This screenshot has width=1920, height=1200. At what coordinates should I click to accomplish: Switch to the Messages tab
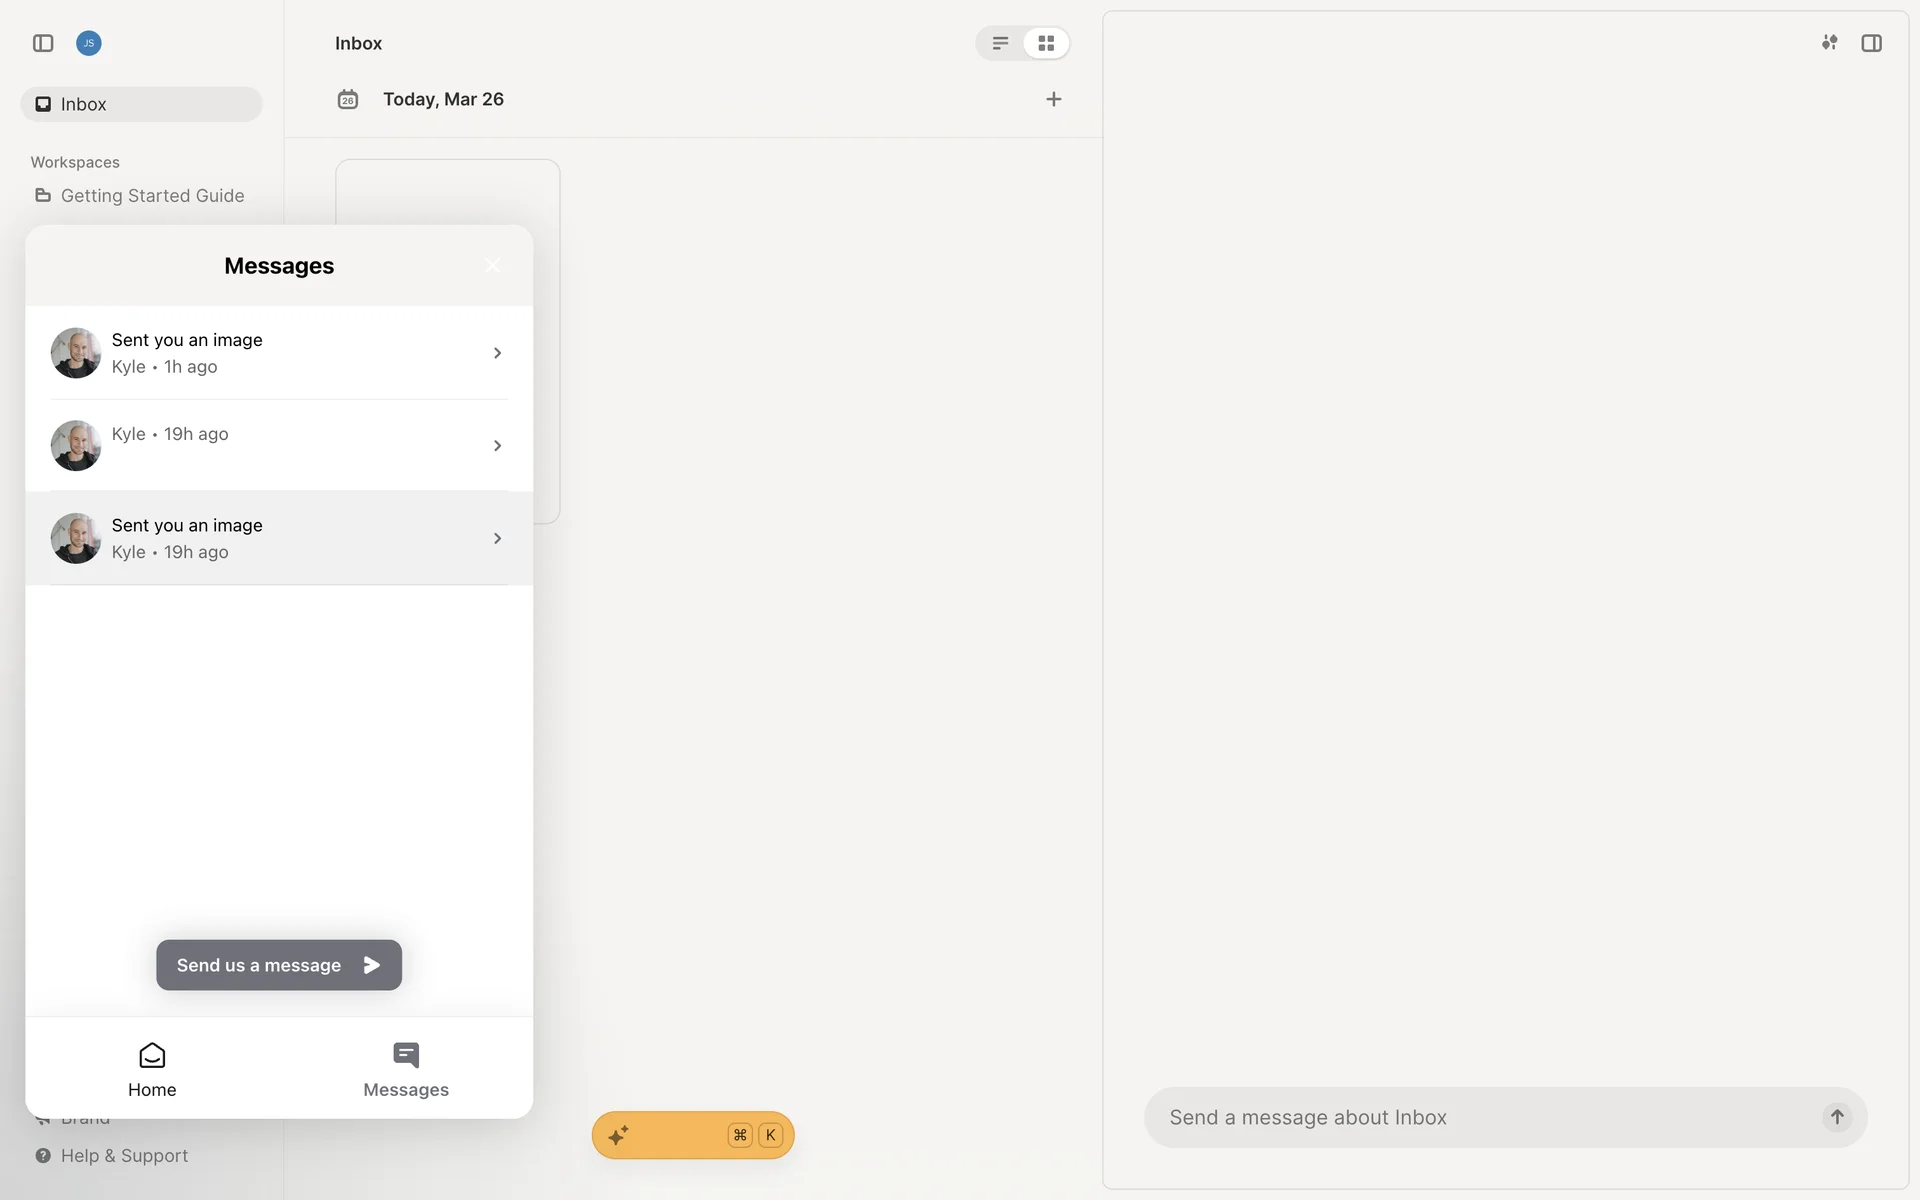405,1069
